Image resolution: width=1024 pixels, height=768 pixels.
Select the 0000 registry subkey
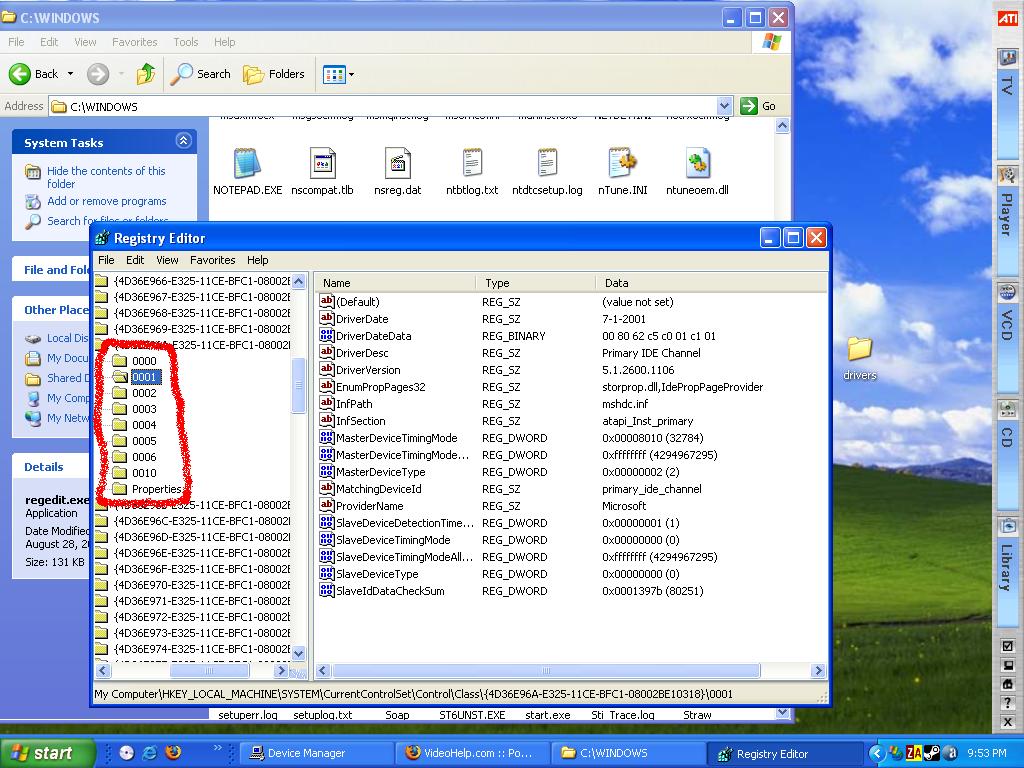click(144, 361)
